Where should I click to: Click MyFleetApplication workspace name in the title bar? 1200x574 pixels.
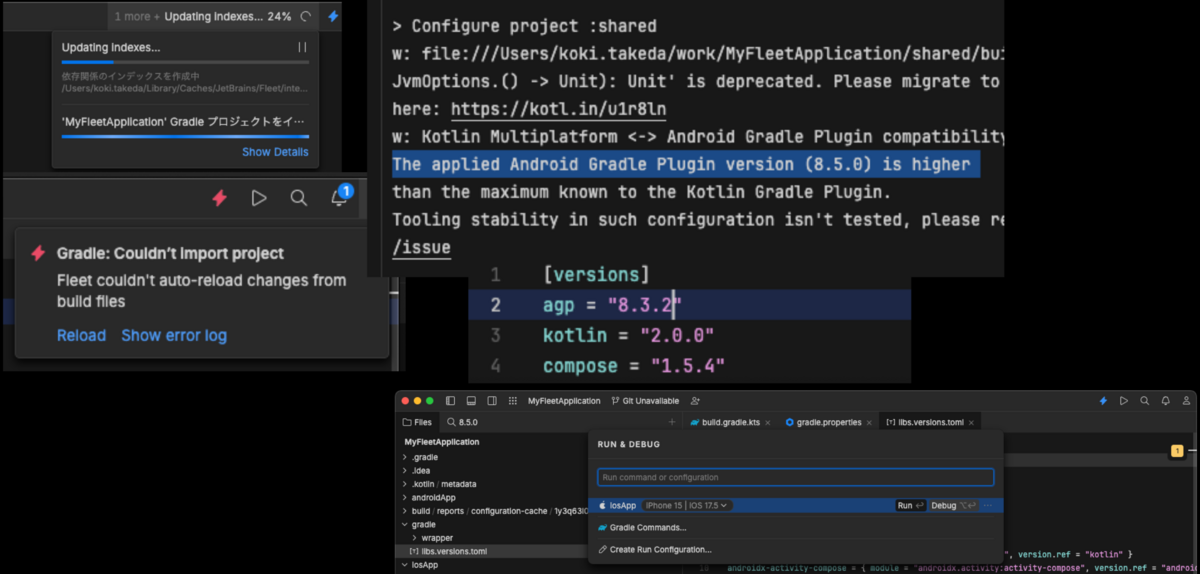click(564, 401)
